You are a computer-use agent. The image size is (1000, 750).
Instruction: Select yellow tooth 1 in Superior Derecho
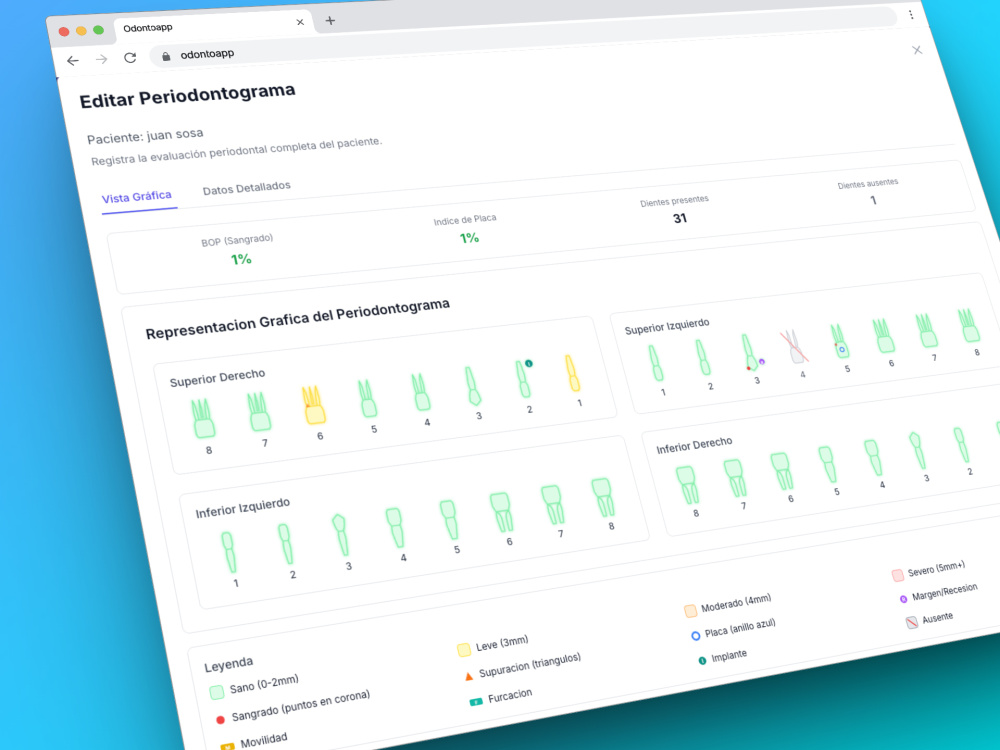(x=572, y=373)
